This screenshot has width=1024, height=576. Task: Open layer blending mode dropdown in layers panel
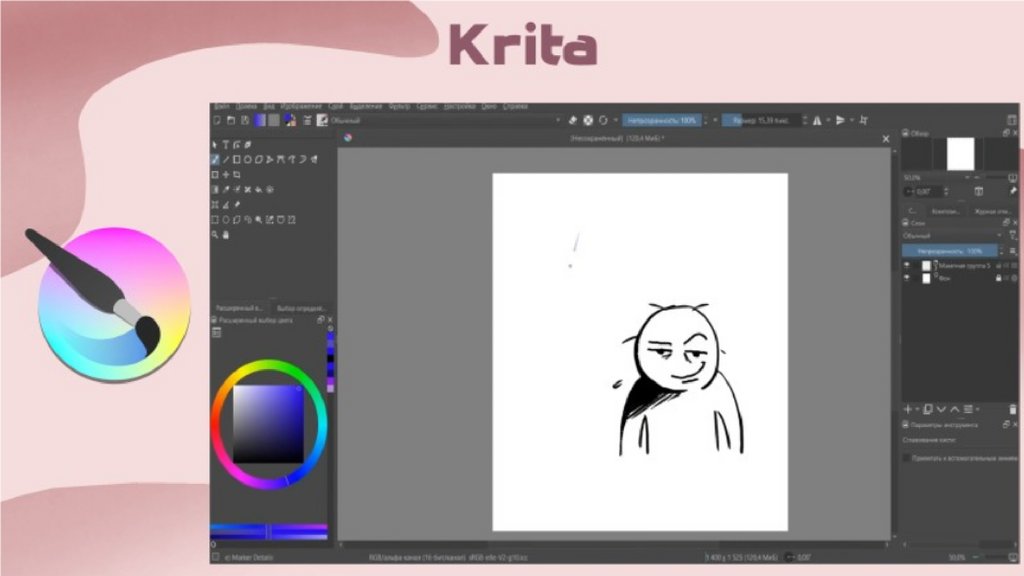click(x=950, y=236)
